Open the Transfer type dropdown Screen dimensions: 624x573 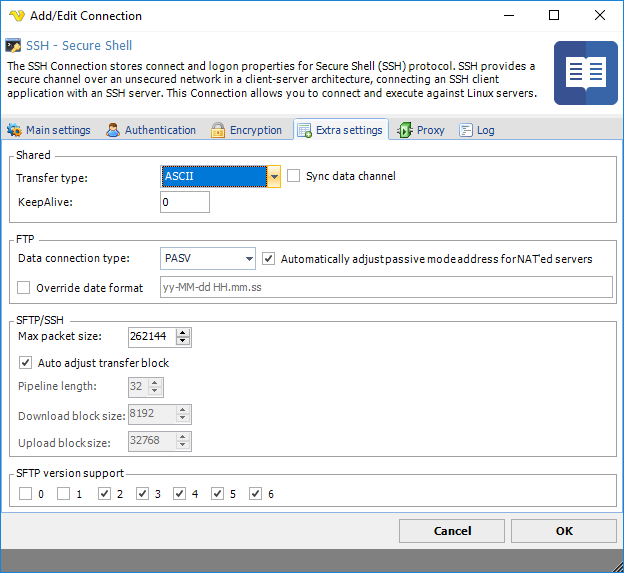click(274, 177)
